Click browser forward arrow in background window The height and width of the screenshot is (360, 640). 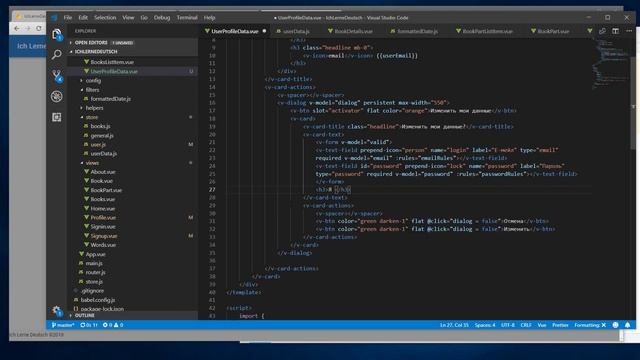pos(28,29)
